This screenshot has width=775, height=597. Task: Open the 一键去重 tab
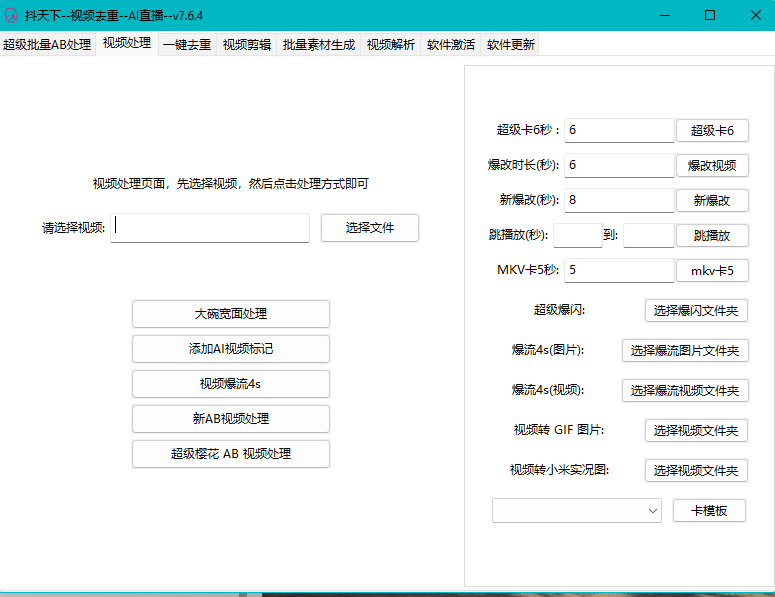[x=187, y=44]
